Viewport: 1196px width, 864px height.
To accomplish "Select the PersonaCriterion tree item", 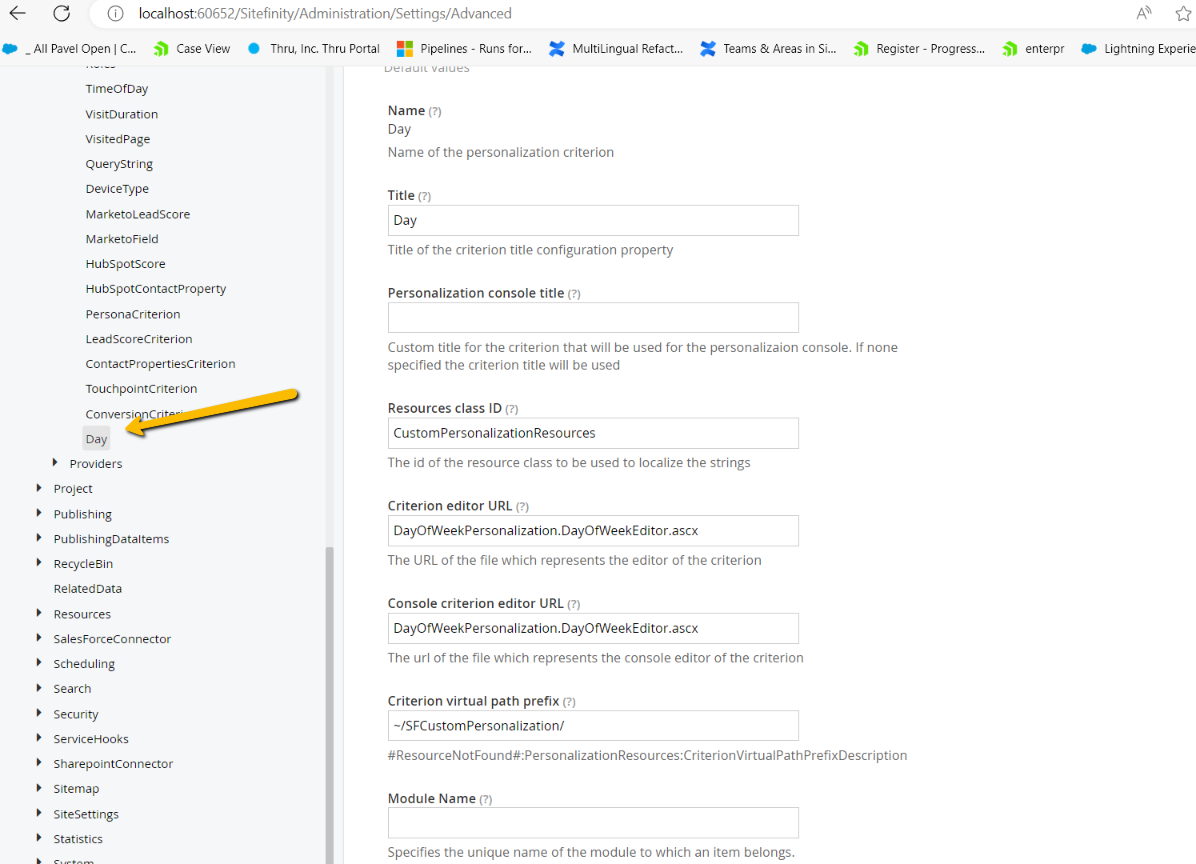I will pyautogui.click(x=133, y=314).
